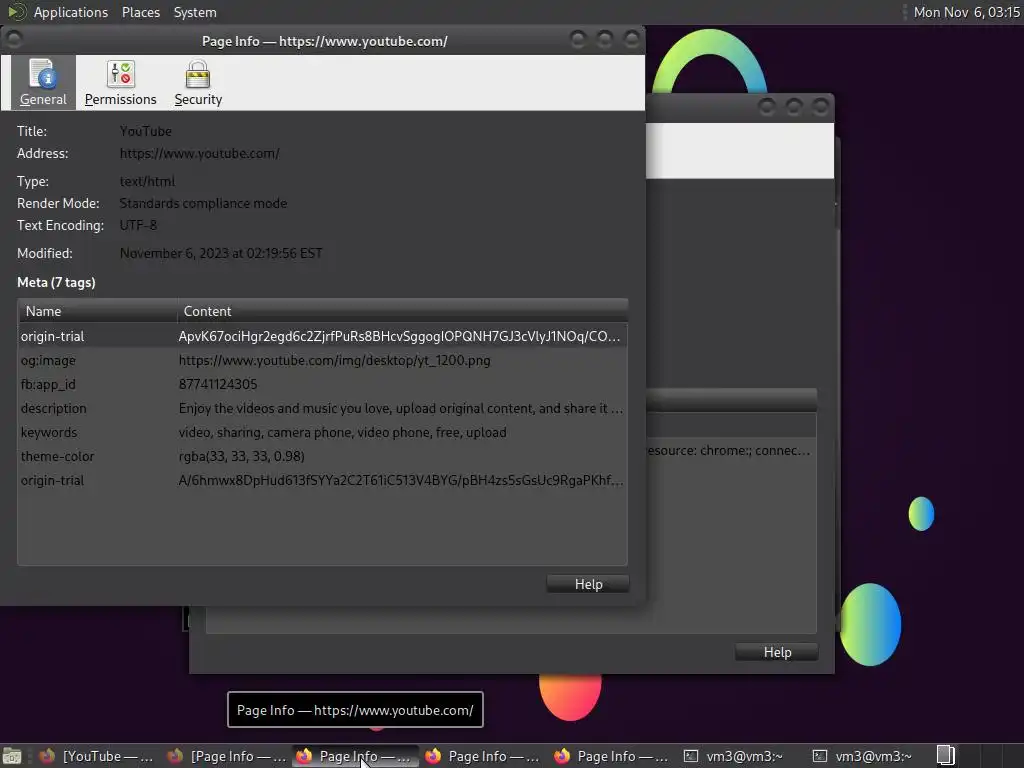Select the og:image meta row
Viewport: 1024px width, 768px height.
(x=323, y=360)
